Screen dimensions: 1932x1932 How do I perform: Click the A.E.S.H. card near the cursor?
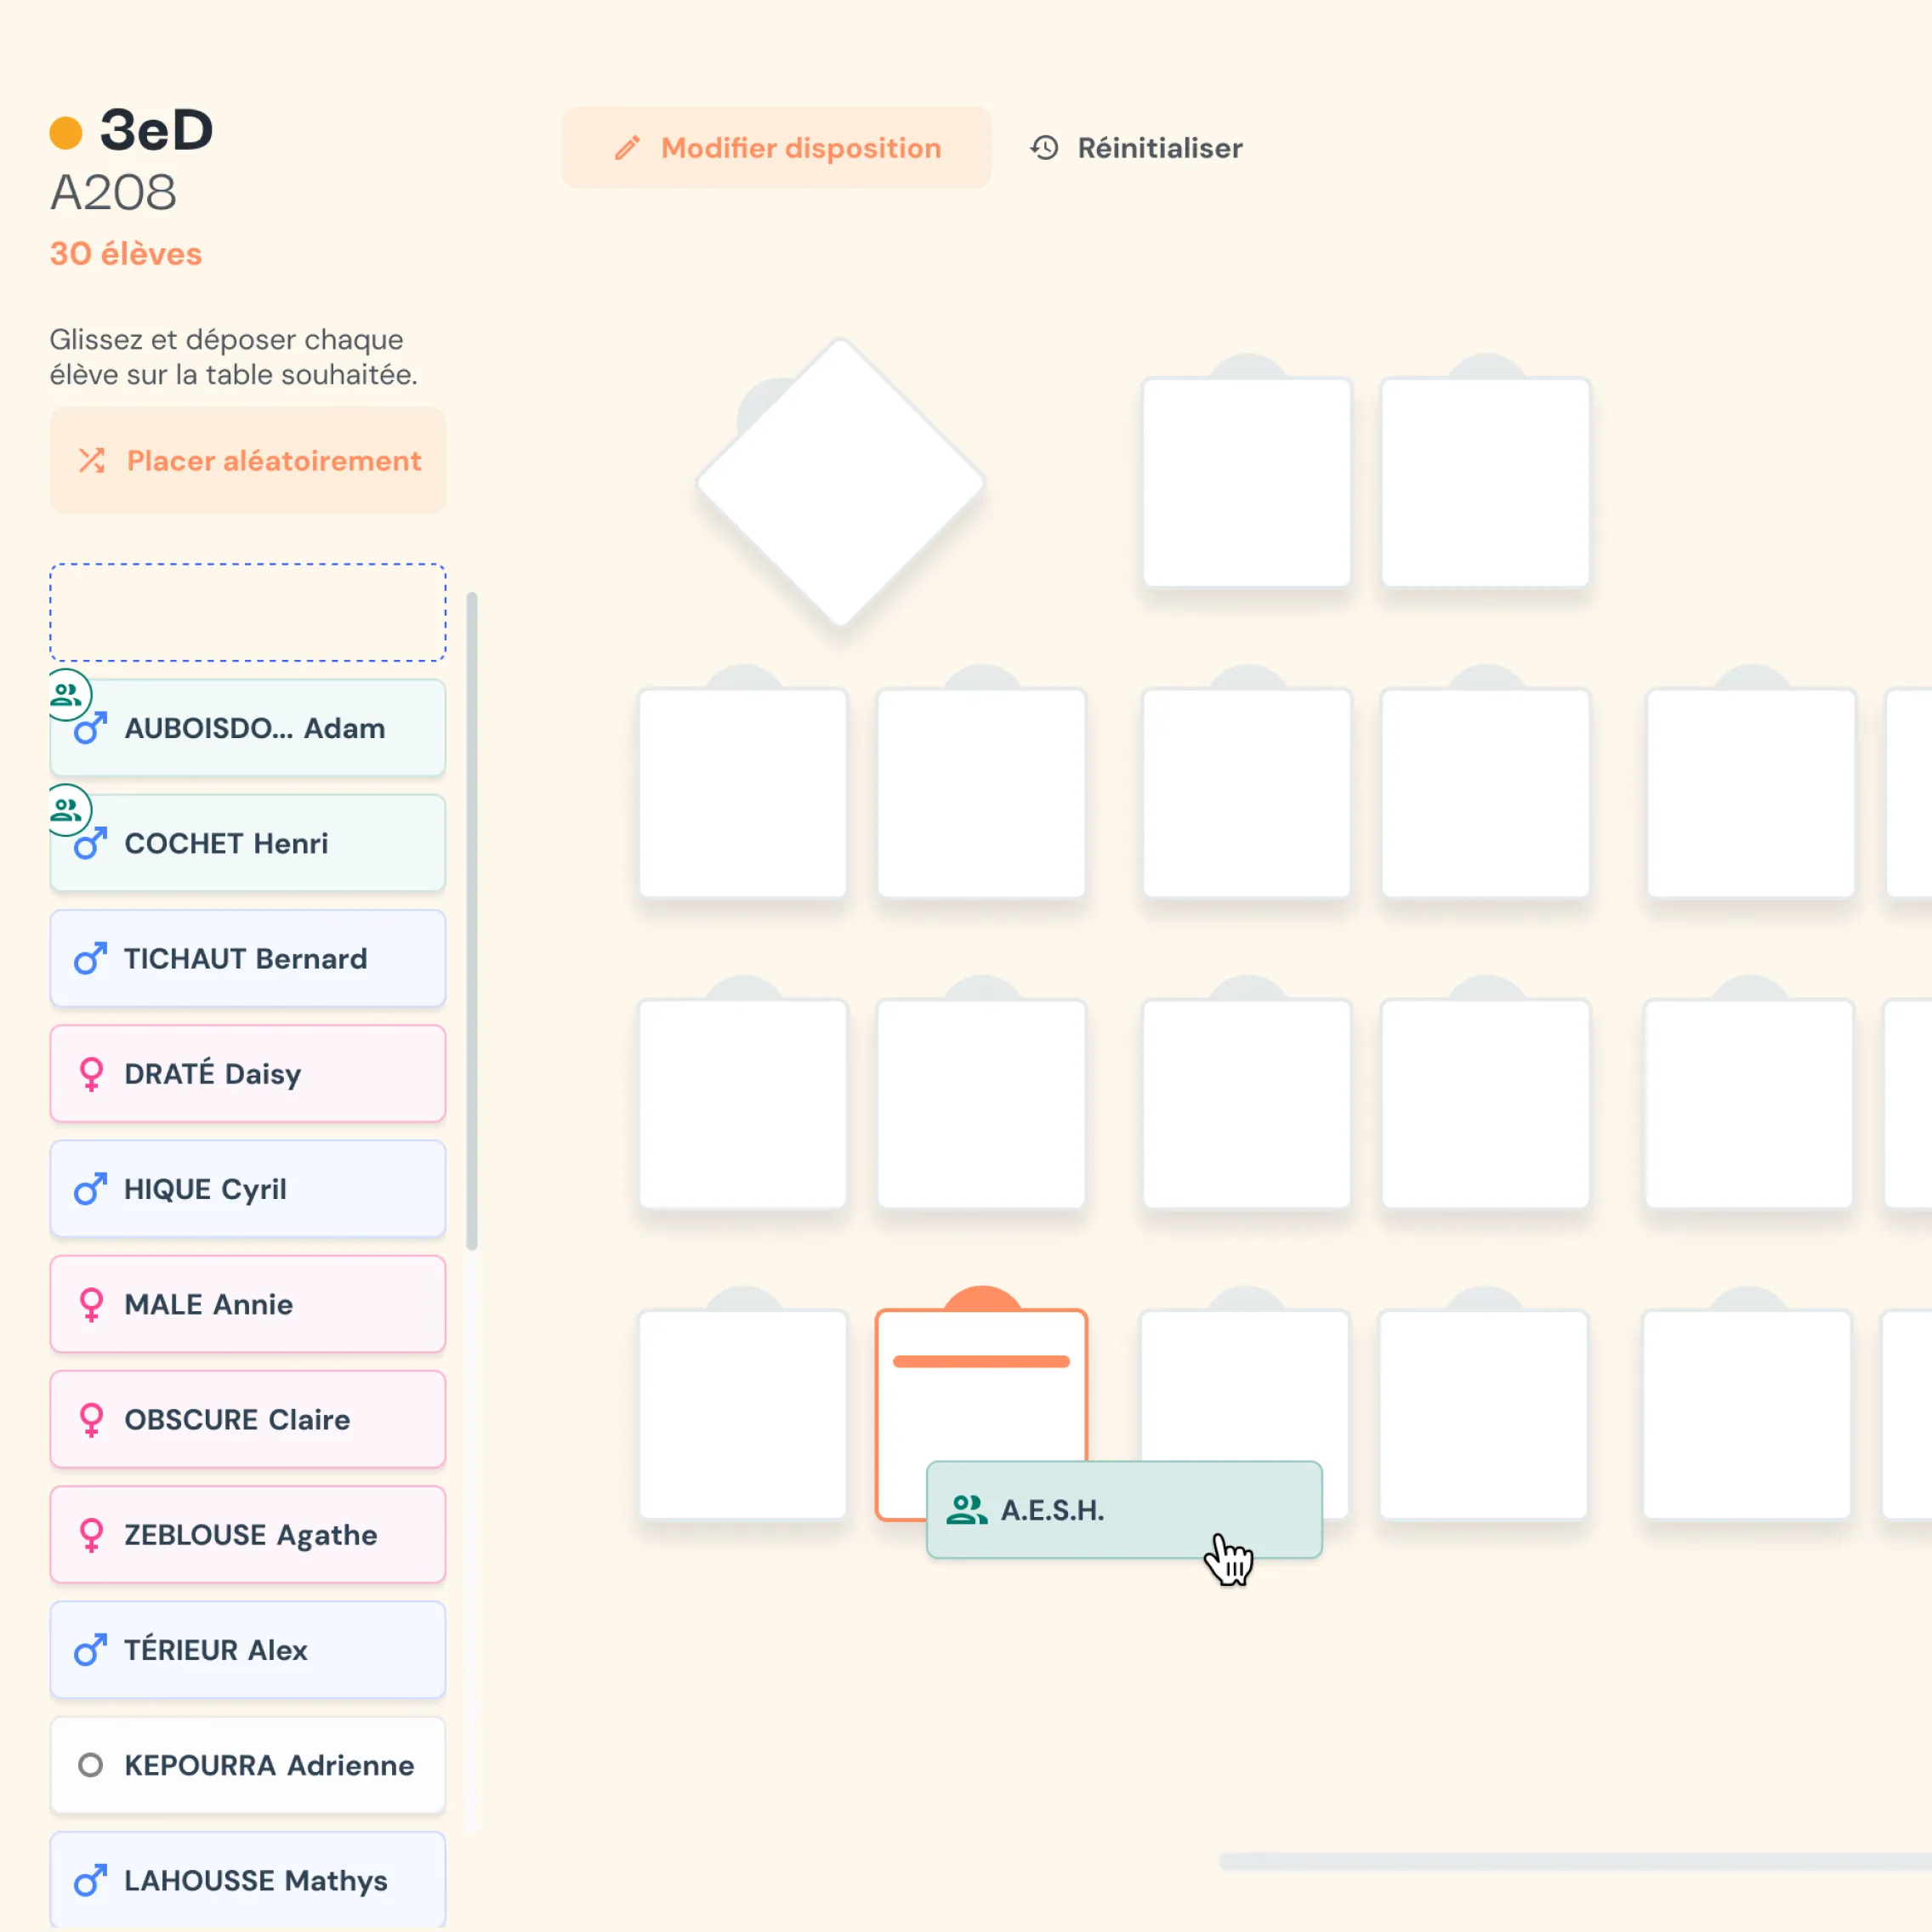click(1124, 1510)
